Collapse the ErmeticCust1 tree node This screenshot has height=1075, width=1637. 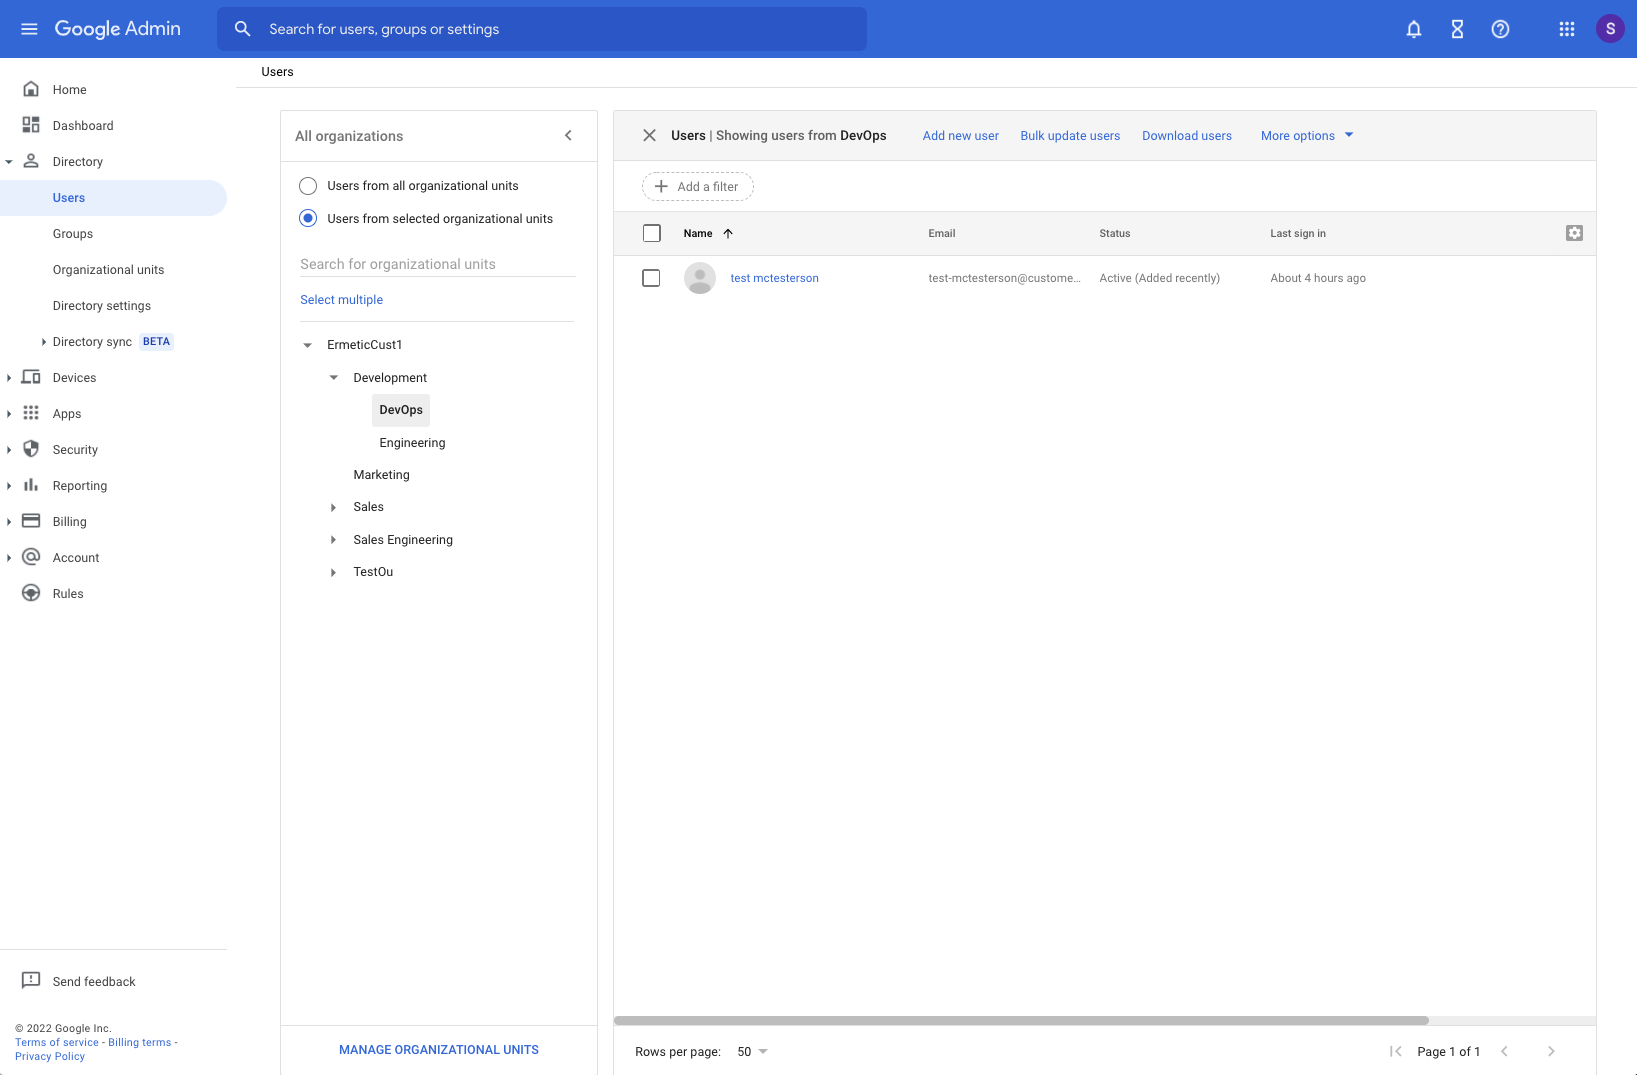pyautogui.click(x=307, y=345)
